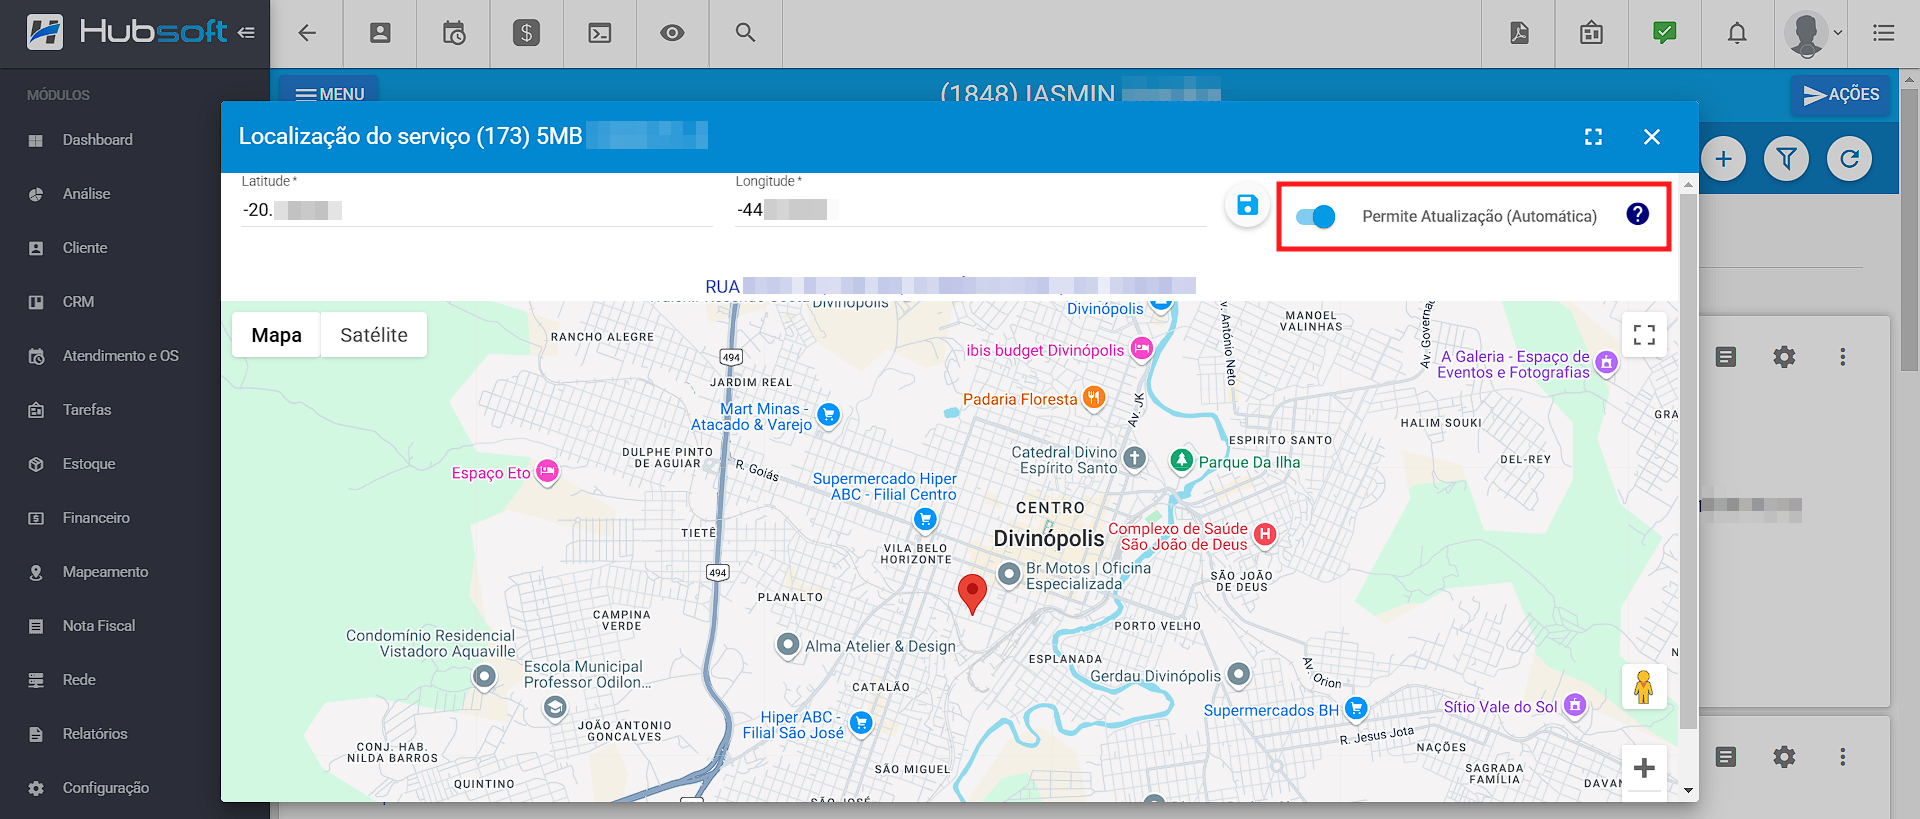Click the ibis budget Divinópolis map label
1920x819 pixels.
(x=1045, y=350)
